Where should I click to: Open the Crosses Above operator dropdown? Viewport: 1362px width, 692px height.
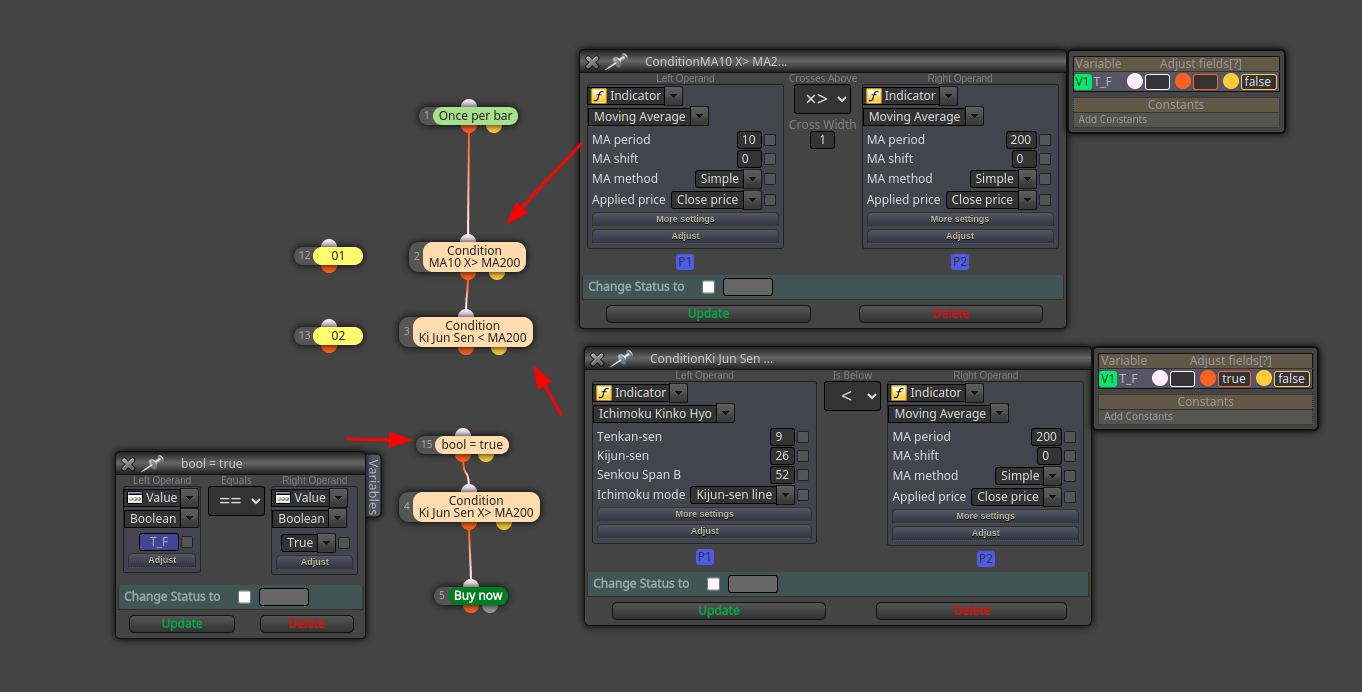(x=822, y=99)
